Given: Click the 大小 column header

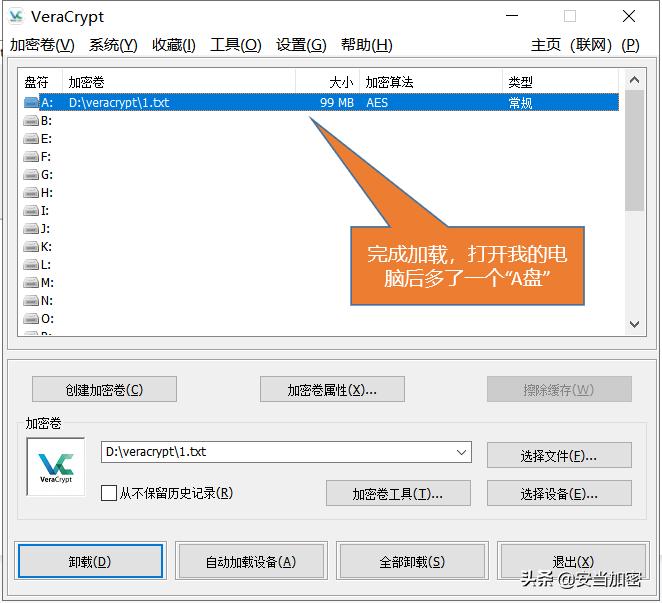Looking at the screenshot, I should [328, 81].
